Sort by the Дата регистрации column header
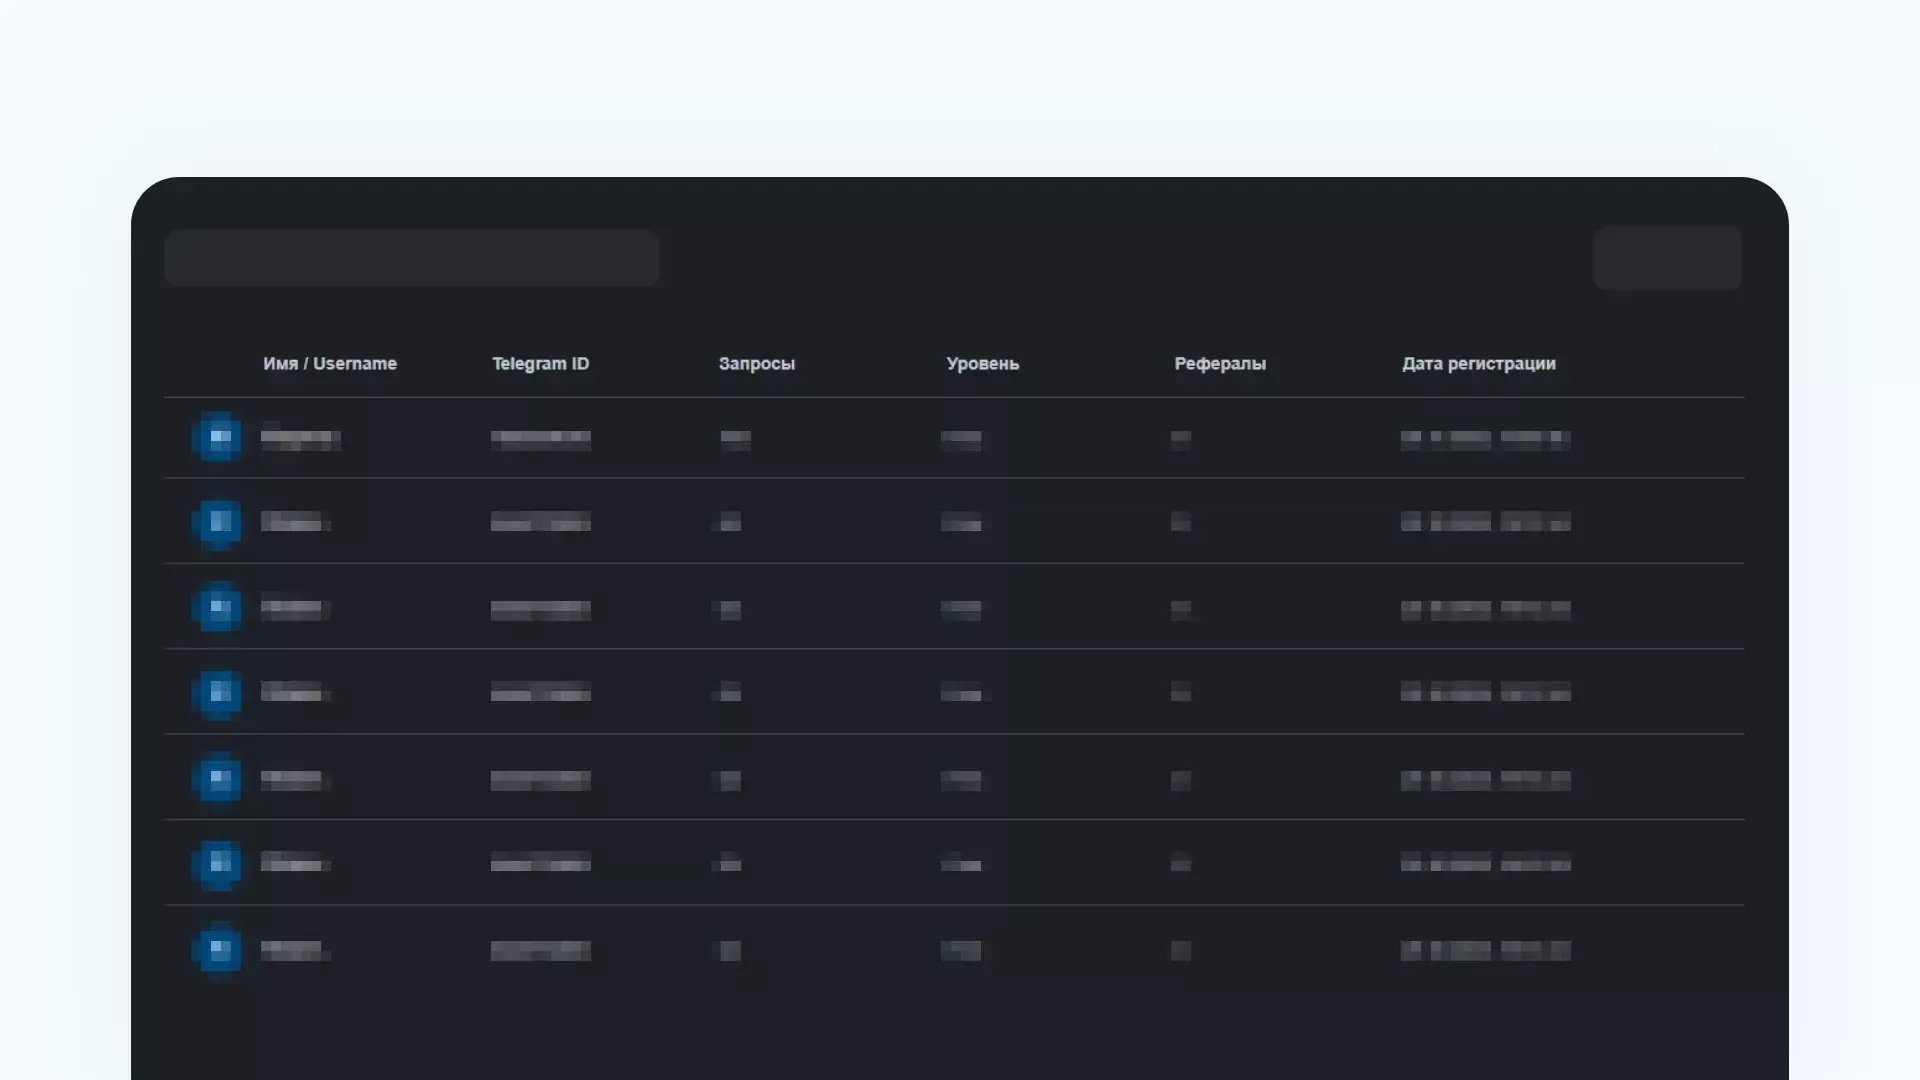The height and width of the screenshot is (1080, 1920). pos(1478,364)
